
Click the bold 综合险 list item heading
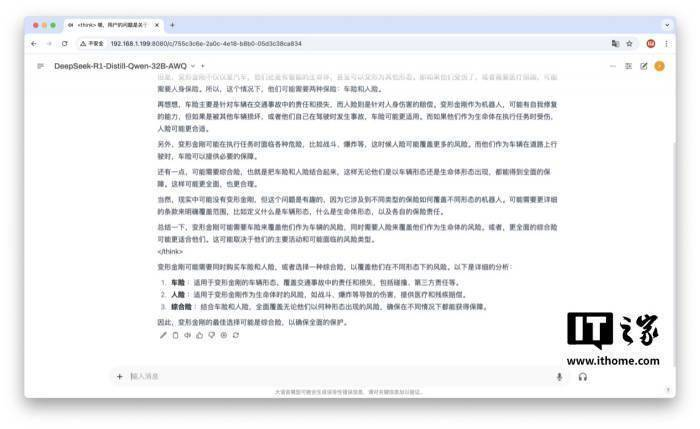(181, 307)
